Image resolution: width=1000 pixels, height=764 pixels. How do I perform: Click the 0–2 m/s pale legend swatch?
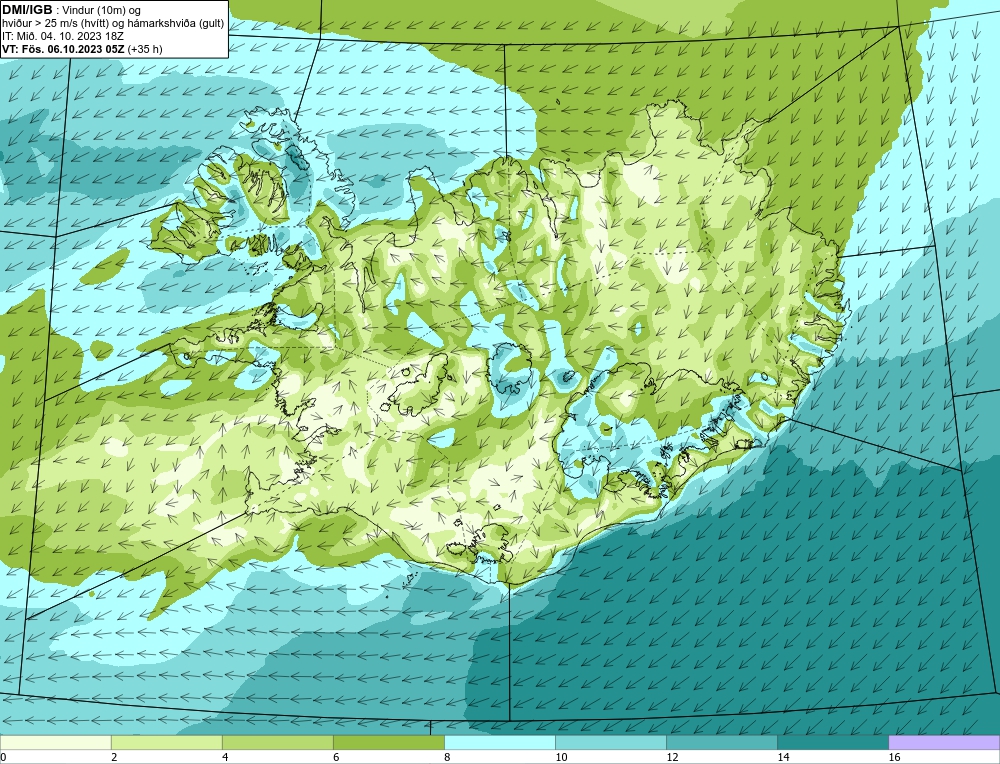point(55,742)
